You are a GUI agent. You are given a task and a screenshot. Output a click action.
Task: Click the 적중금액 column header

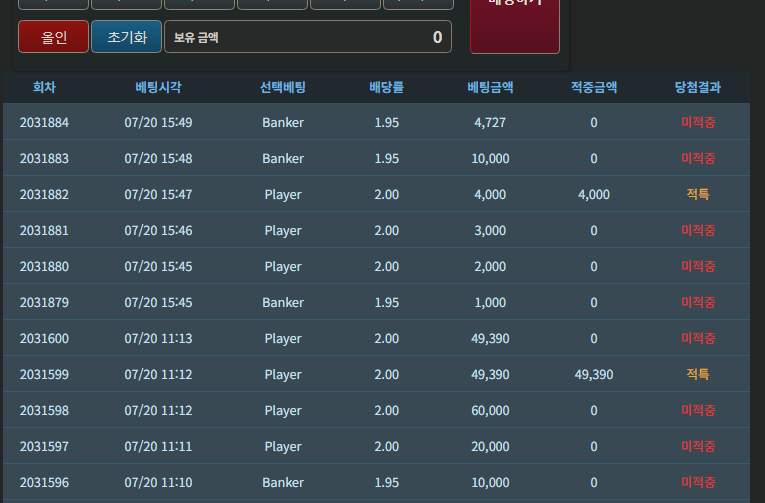click(594, 87)
